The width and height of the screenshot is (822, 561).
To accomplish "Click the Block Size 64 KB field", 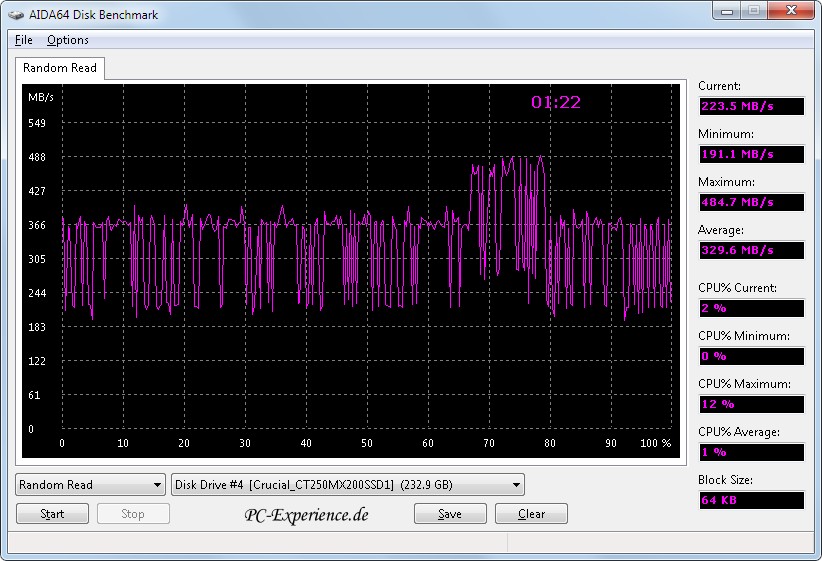I will [x=750, y=500].
